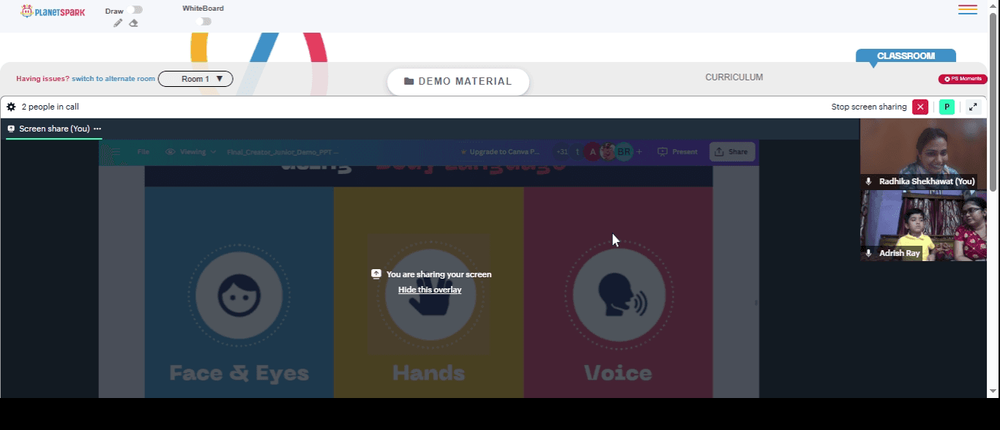Click the PlanetSpark logo

pyautogui.click(x=52, y=11)
